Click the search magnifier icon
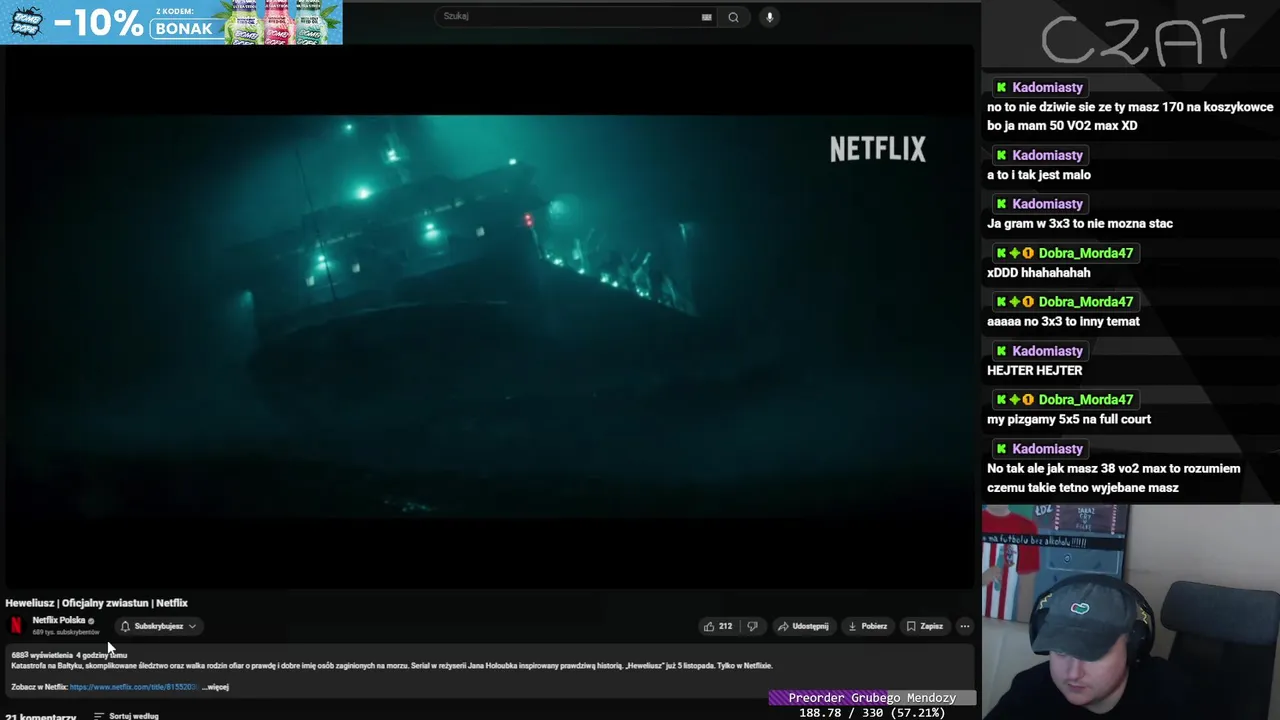This screenshot has width=1280, height=720. click(x=733, y=17)
